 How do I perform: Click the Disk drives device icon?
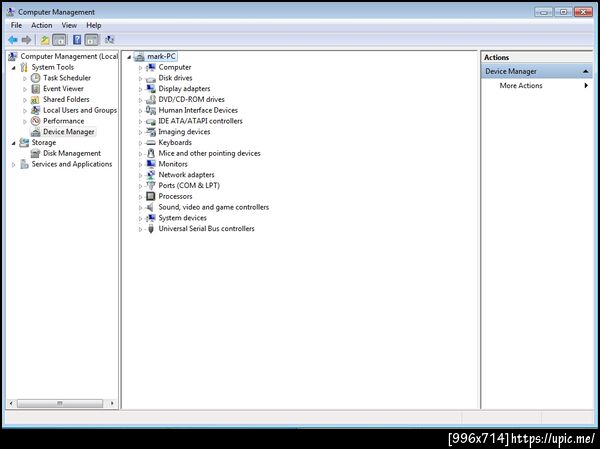click(x=151, y=78)
